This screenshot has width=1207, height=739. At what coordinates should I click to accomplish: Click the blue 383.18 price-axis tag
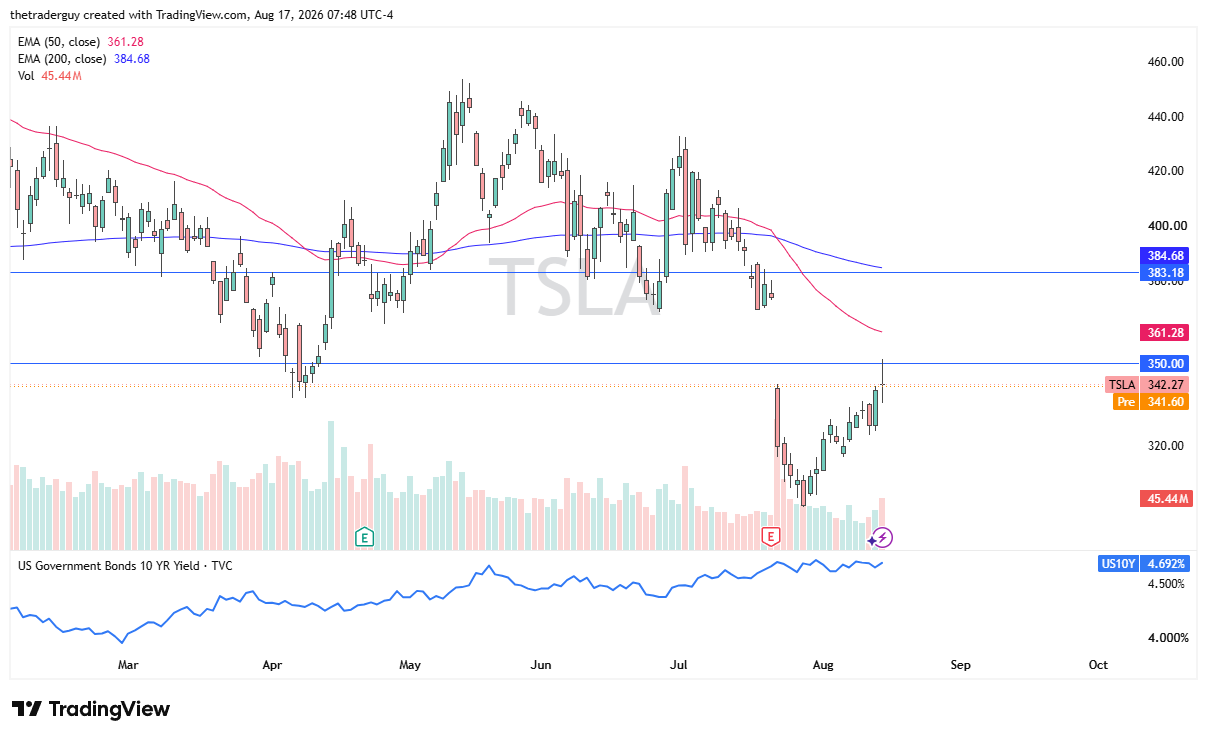[x=1164, y=272]
